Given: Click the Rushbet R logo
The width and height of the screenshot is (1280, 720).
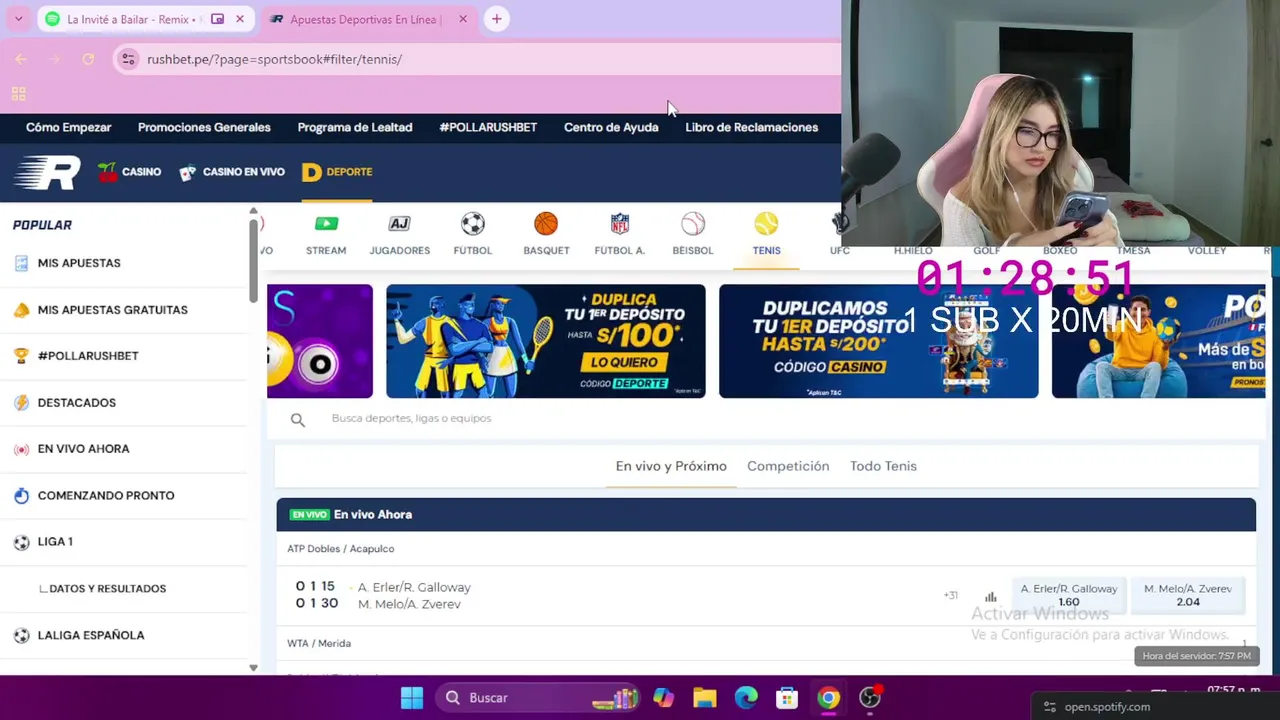Looking at the screenshot, I should click(47, 172).
